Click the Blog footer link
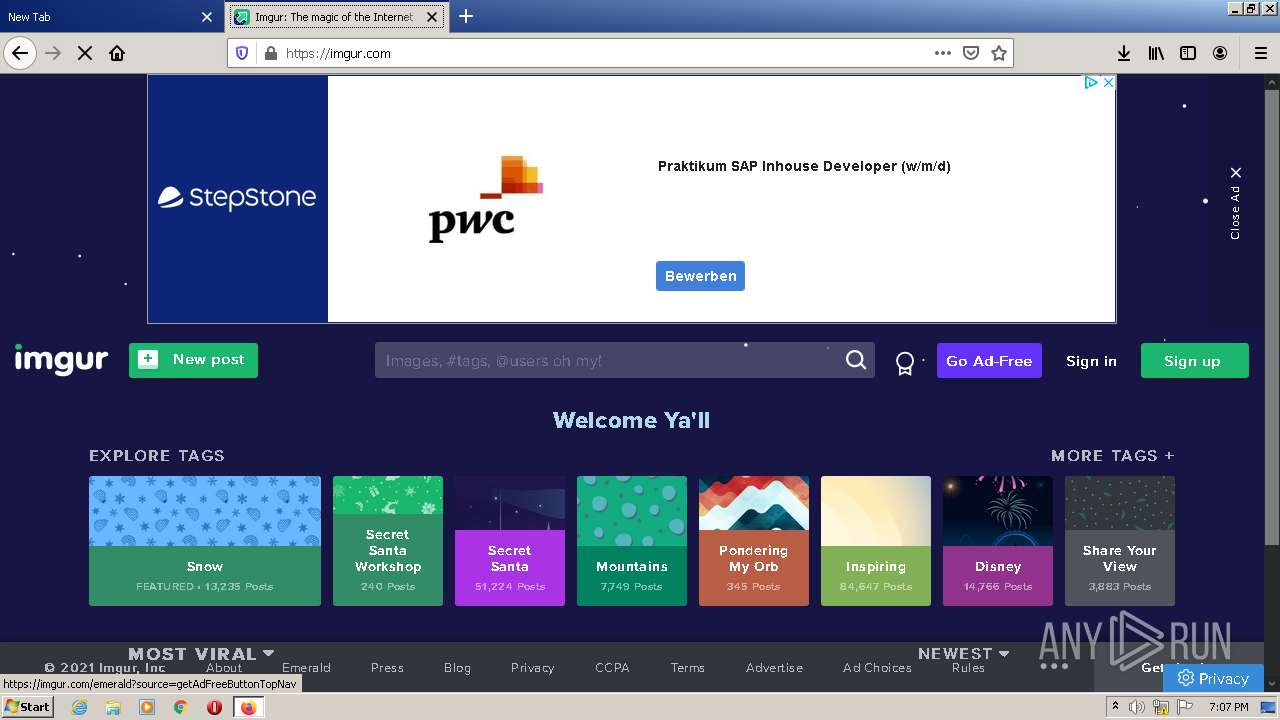This screenshot has height=720, width=1280. [457, 667]
